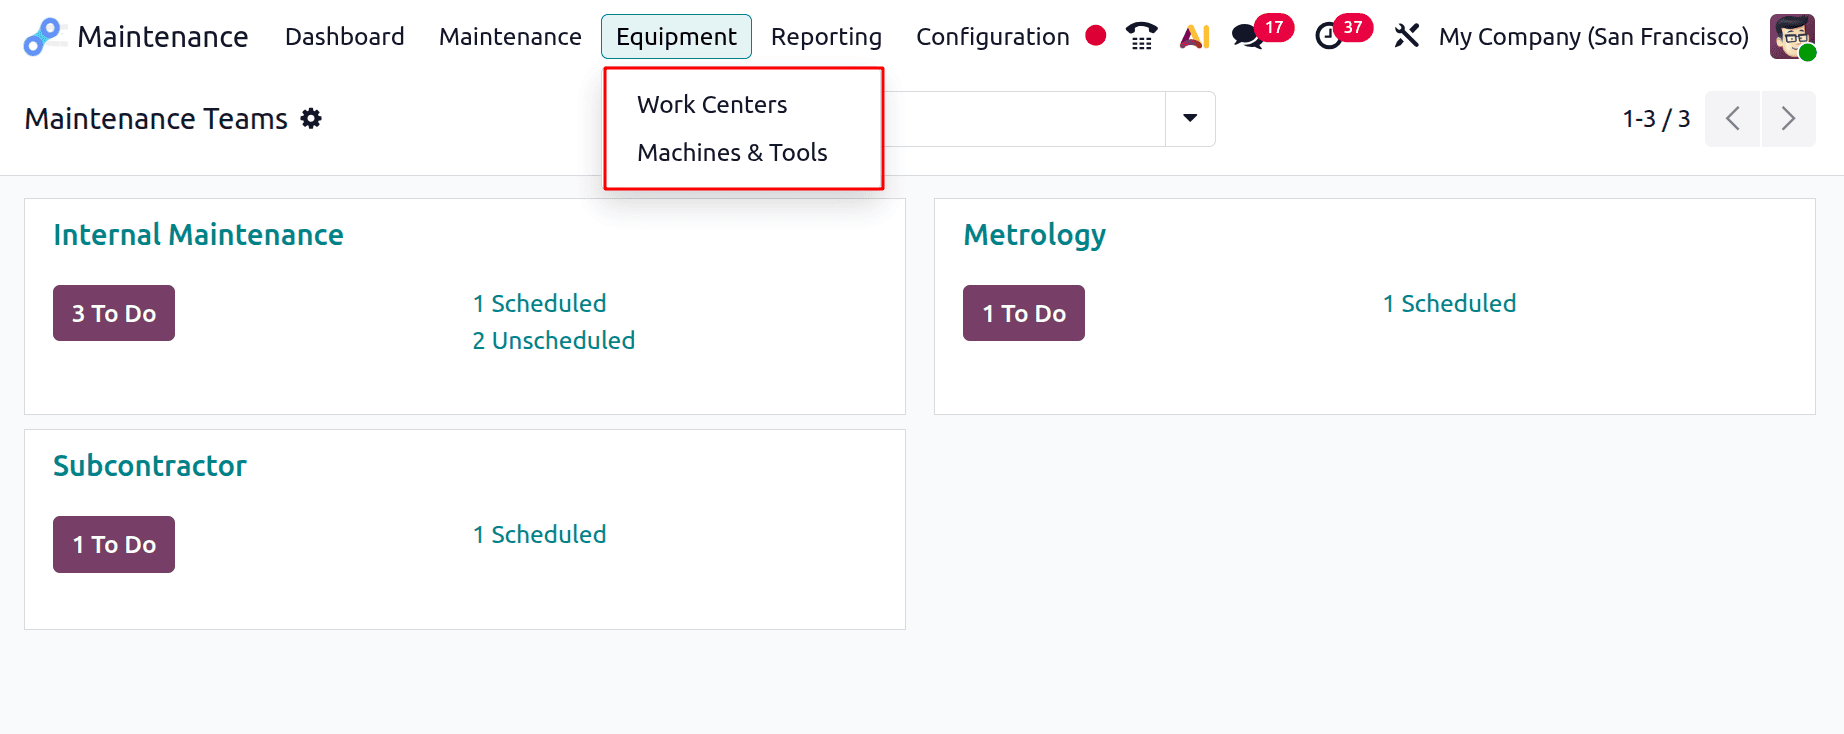Open Metrology 1 Scheduled link
This screenshot has height=734, width=1844.
(1449, 303)
